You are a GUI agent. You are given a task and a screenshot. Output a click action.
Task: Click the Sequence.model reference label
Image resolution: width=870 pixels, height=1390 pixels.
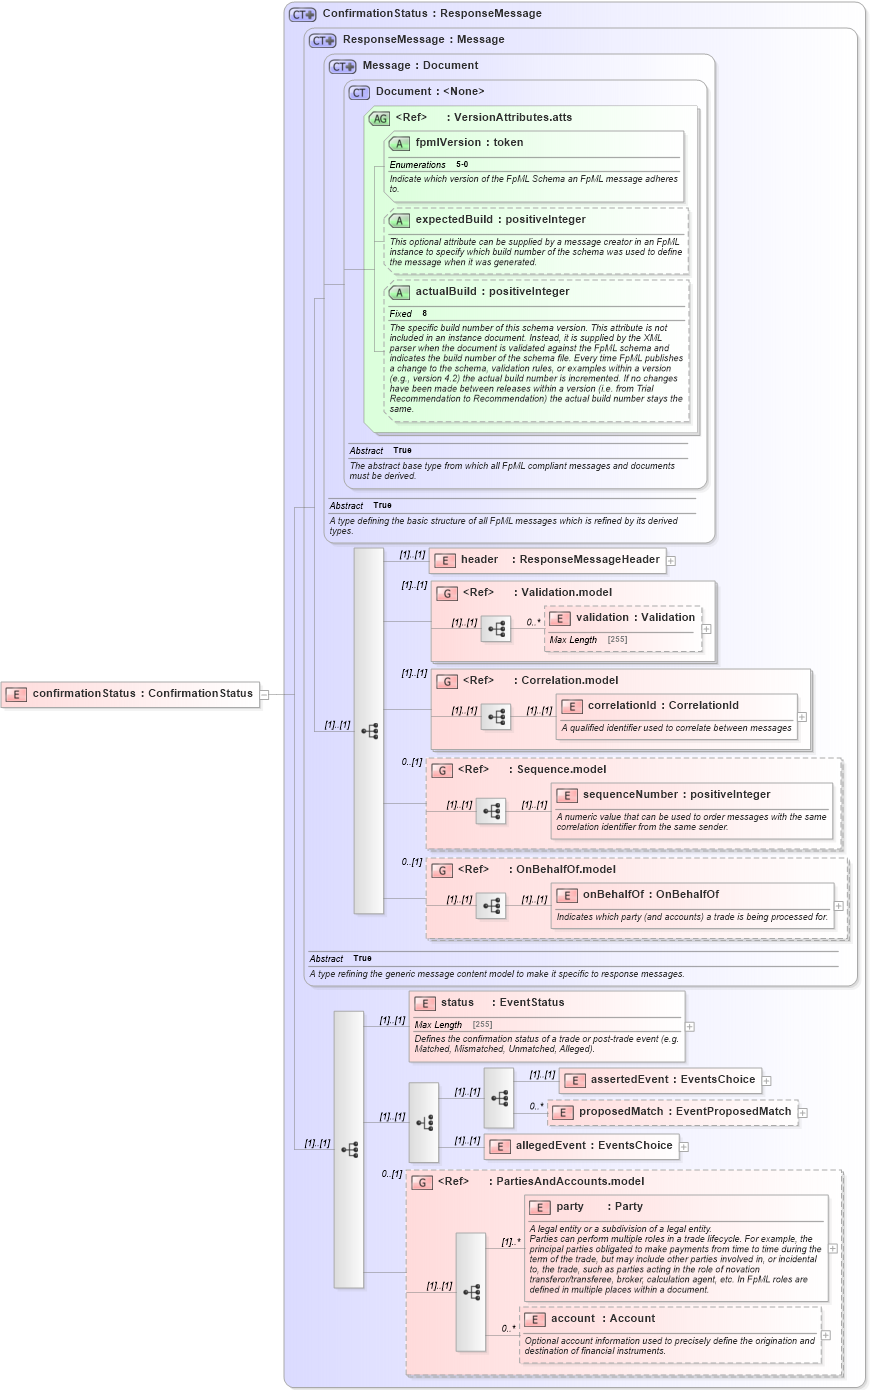point(562,770)
